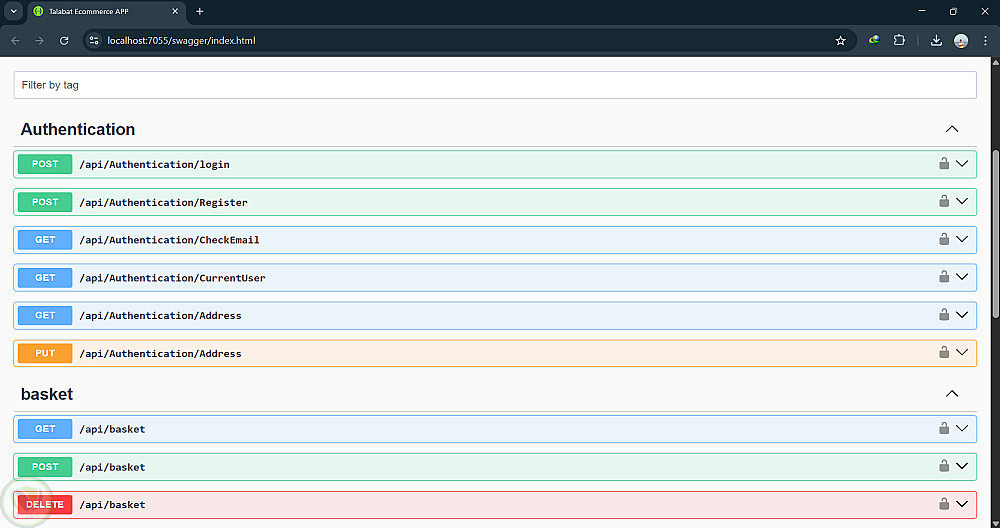Click the lock icon on GET /api/Authentication/CurrentUser
The width and height of the screenshot is (1000, 528).
(x=944, y=276)
